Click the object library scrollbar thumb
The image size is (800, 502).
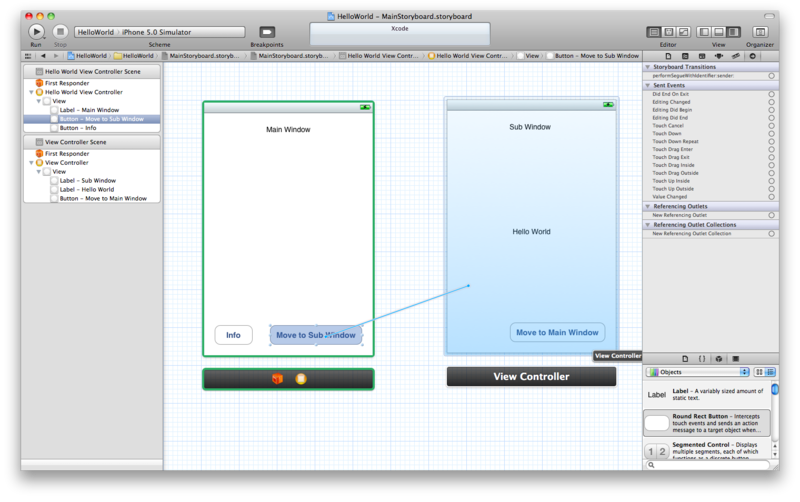(775, 389)
